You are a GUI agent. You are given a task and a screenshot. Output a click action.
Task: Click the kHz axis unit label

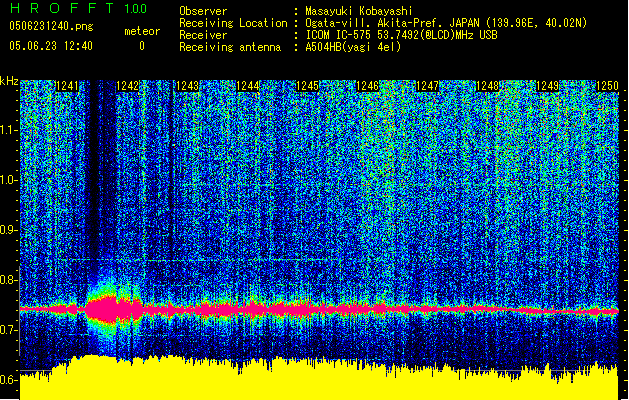(x=9, y=81)
